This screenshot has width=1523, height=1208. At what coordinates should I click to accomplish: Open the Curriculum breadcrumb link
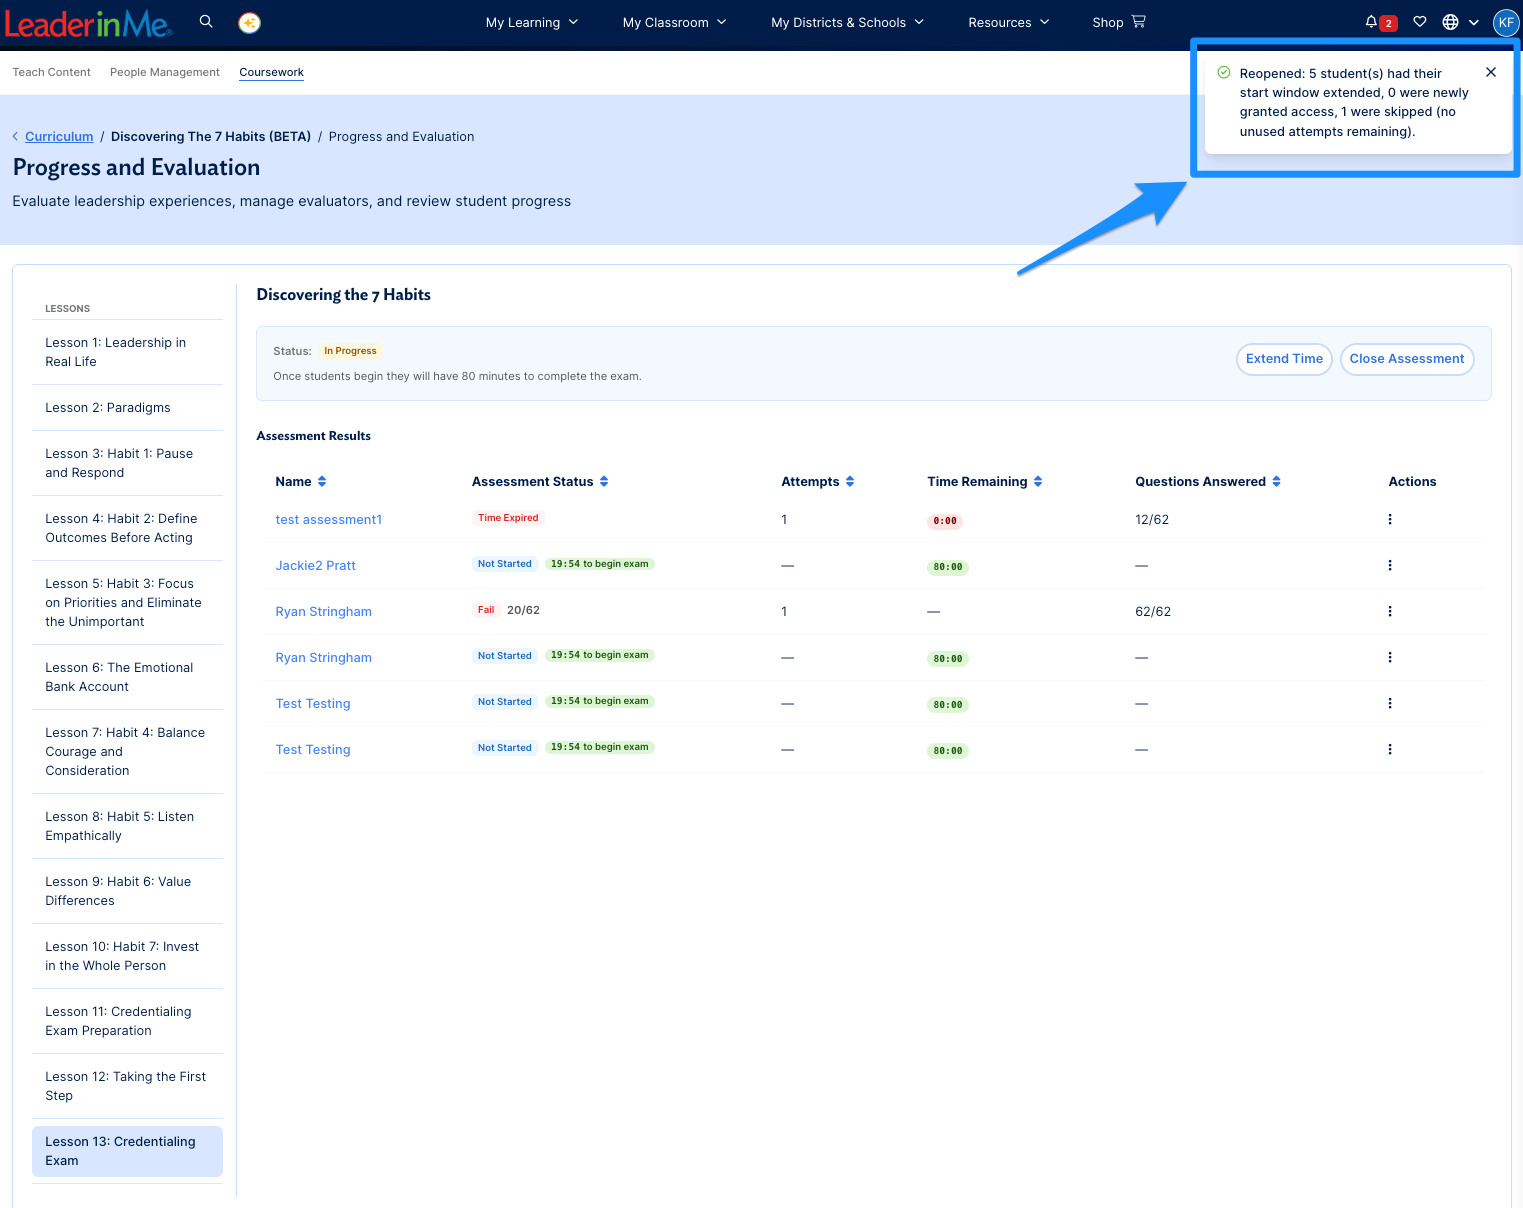coord(59,137)
